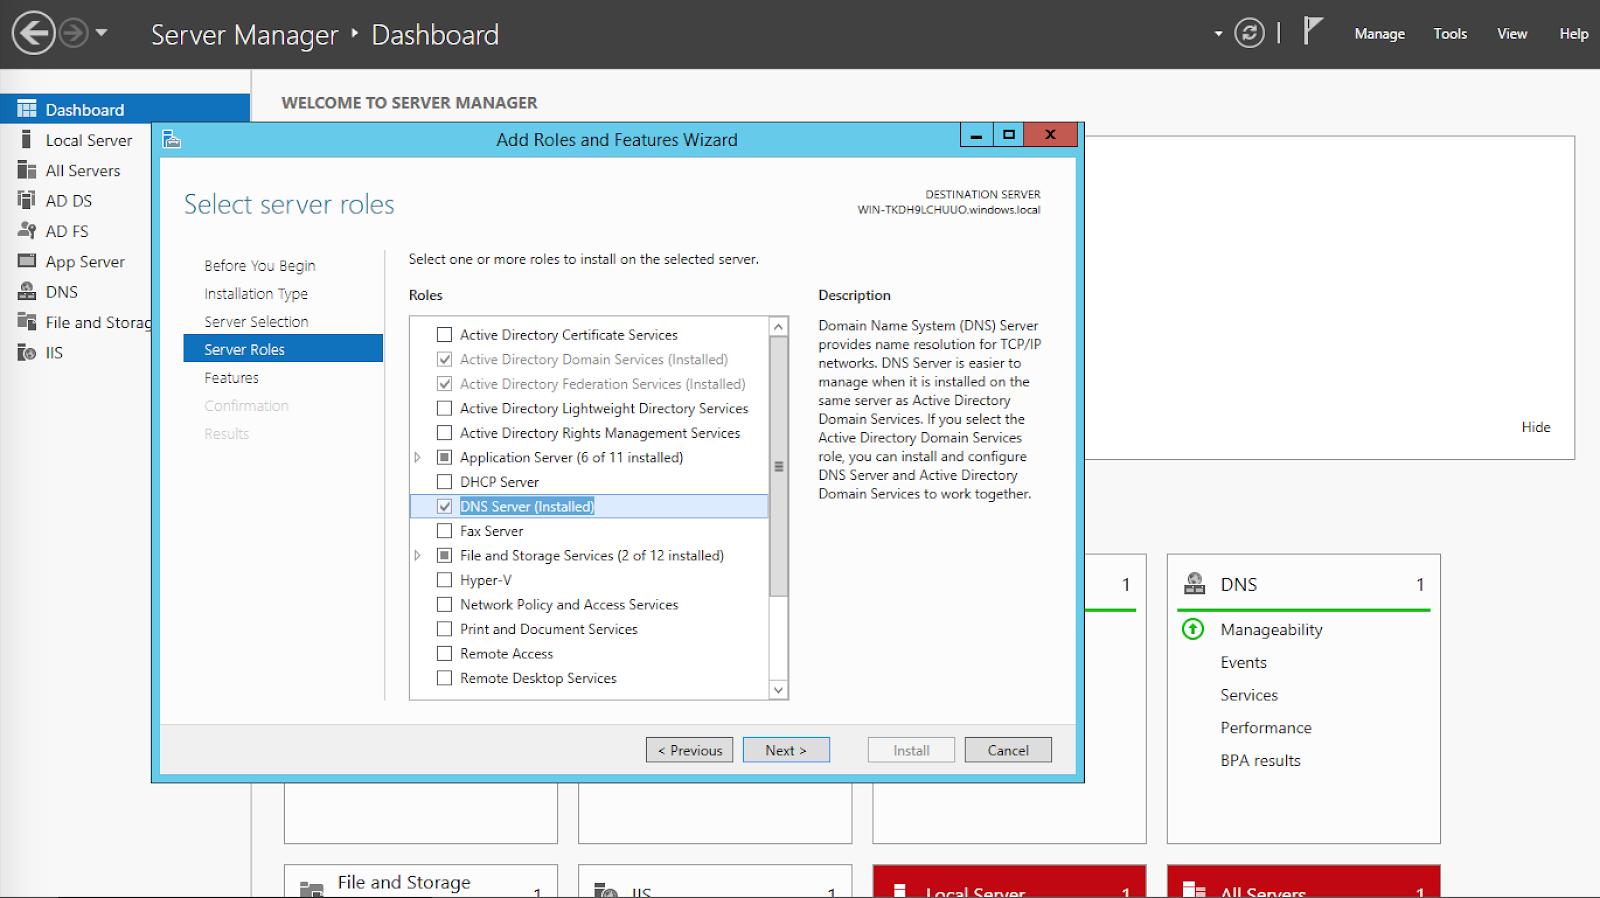Select App Server icon in sidebar

(x=27, y=261)
